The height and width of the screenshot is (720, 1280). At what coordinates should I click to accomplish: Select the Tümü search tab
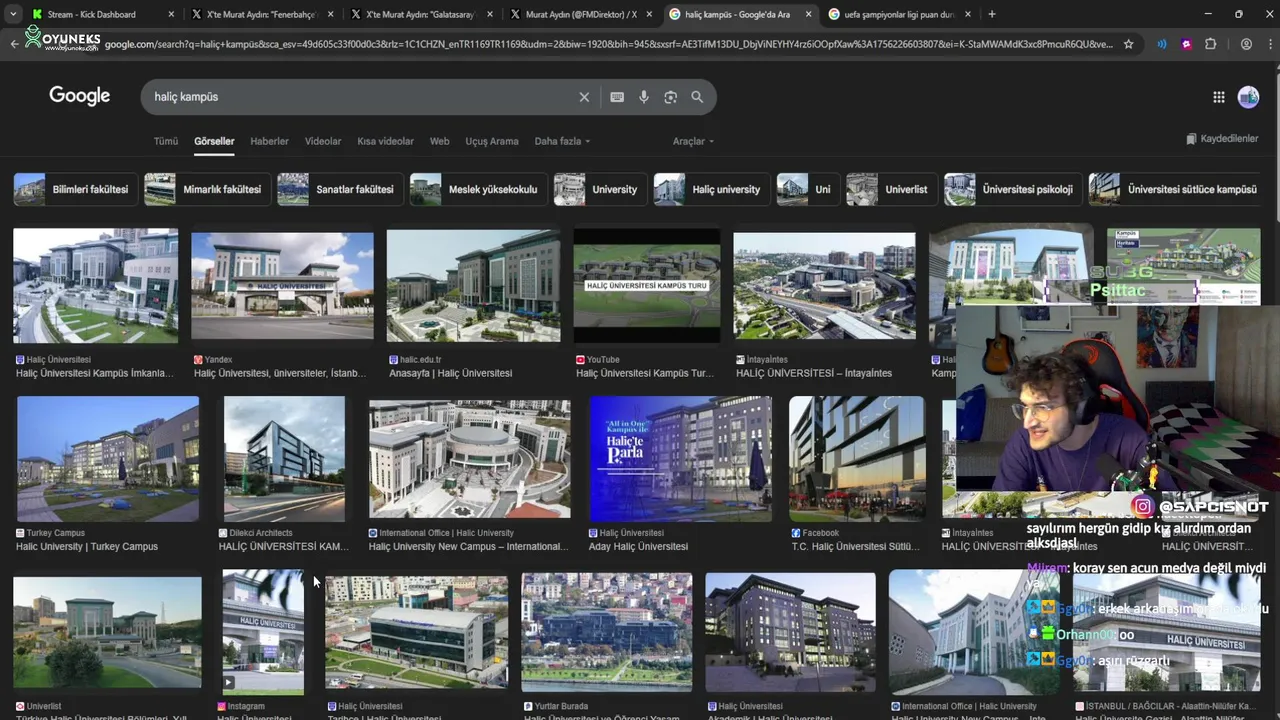[x=166, y=141]
